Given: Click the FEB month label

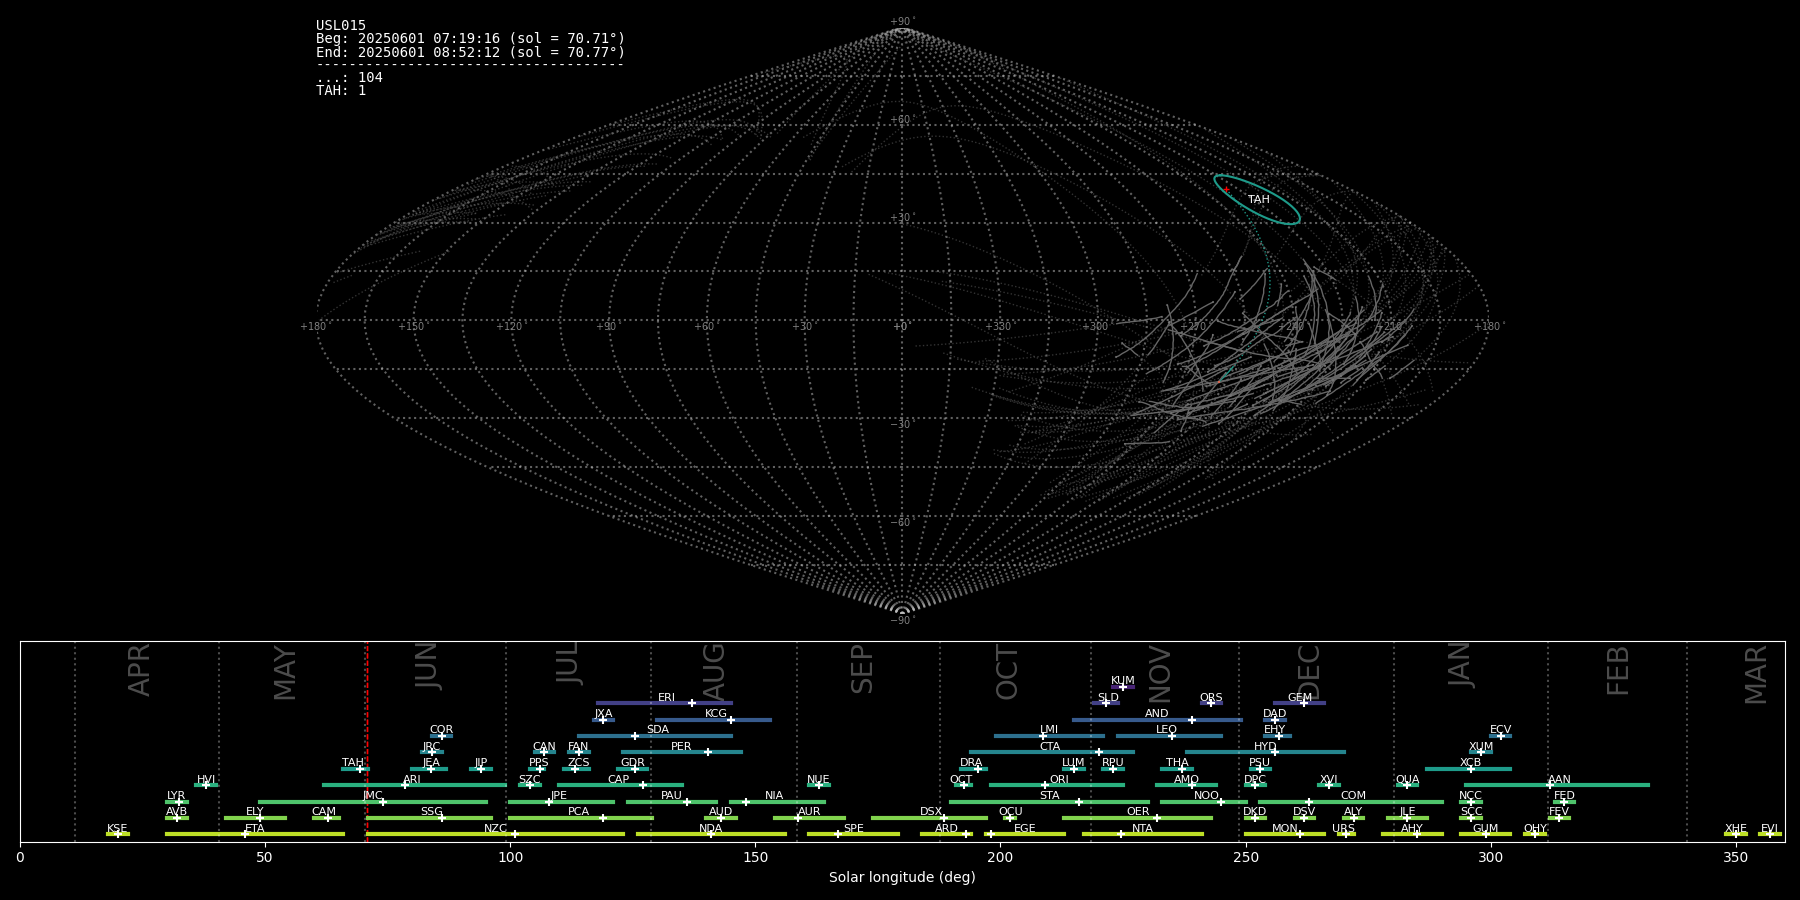Looking at the screenshot, I should pyautogui.click(x=1617, y=670).
